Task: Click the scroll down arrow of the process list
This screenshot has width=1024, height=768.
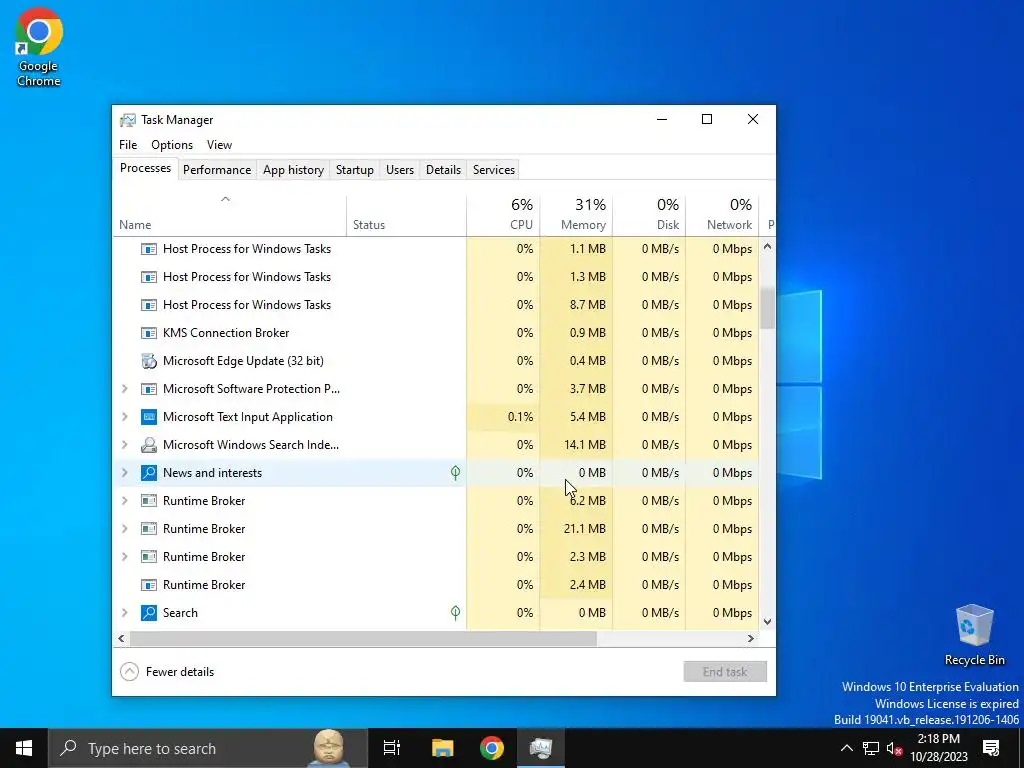Action: 767,622
